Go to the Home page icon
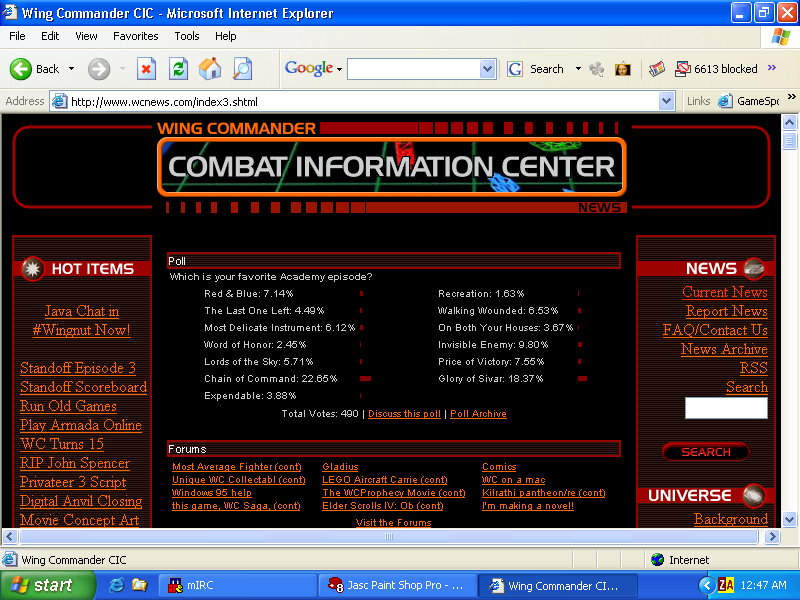800x600 pixels. (210, 69)
